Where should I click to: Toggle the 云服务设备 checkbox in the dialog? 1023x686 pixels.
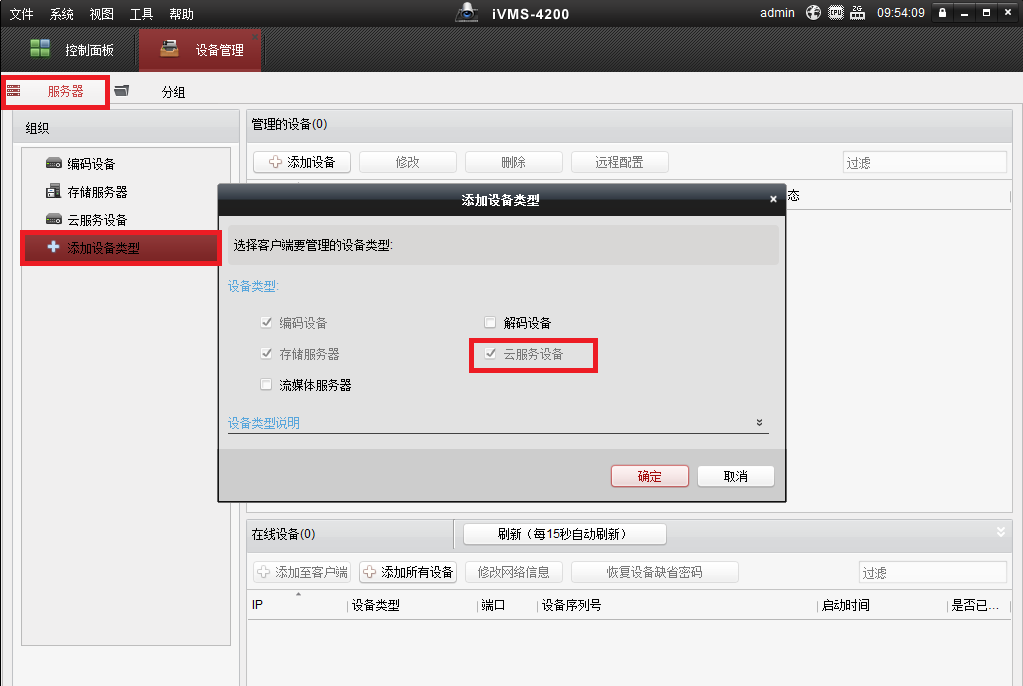[x=490, y=354]
